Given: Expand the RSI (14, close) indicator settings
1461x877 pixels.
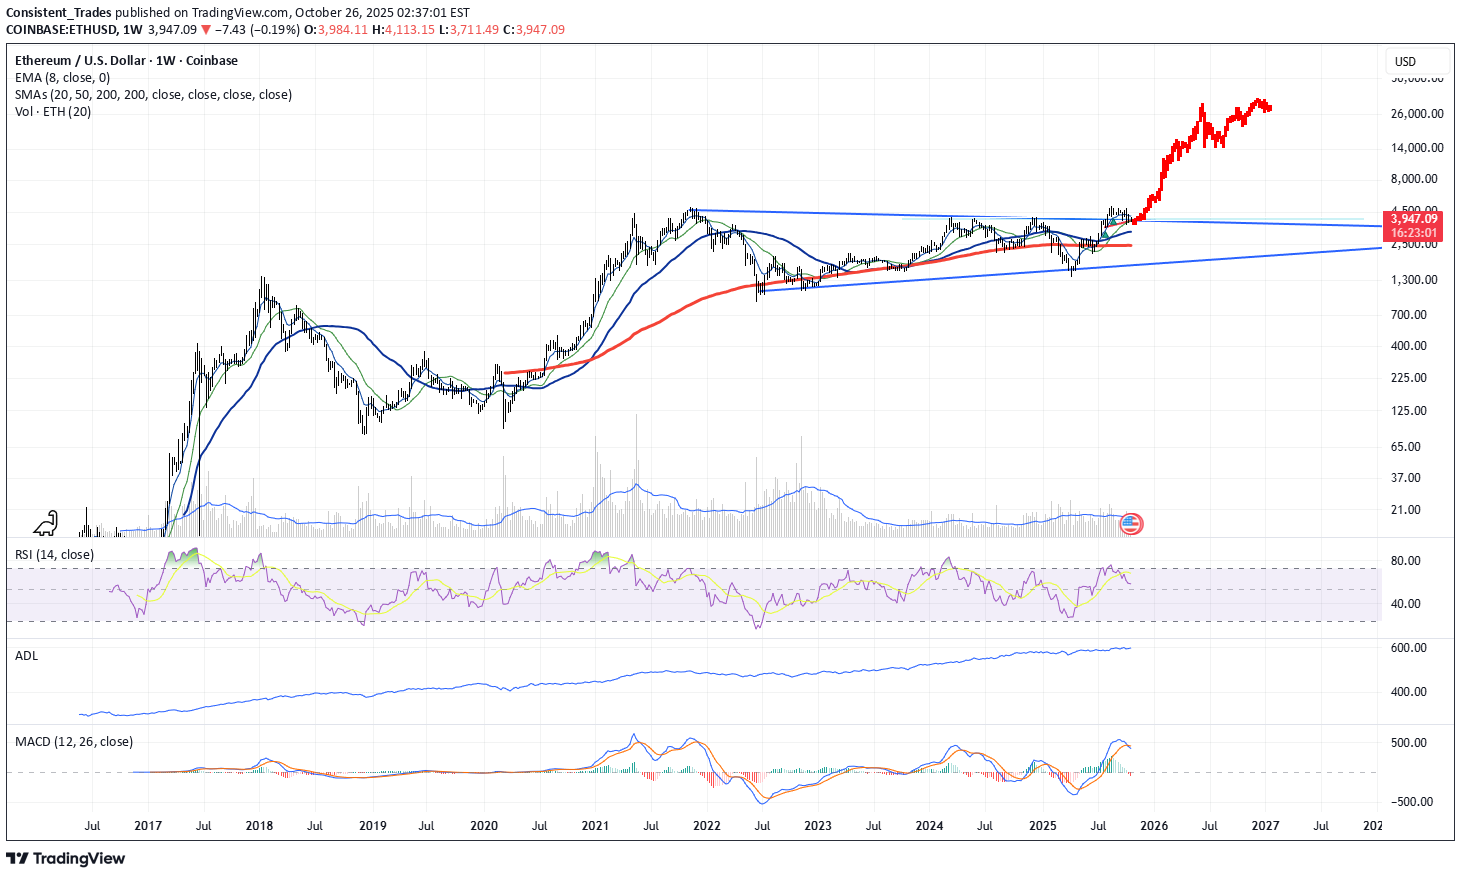Looking at the screenshot, I should [53, 553].
